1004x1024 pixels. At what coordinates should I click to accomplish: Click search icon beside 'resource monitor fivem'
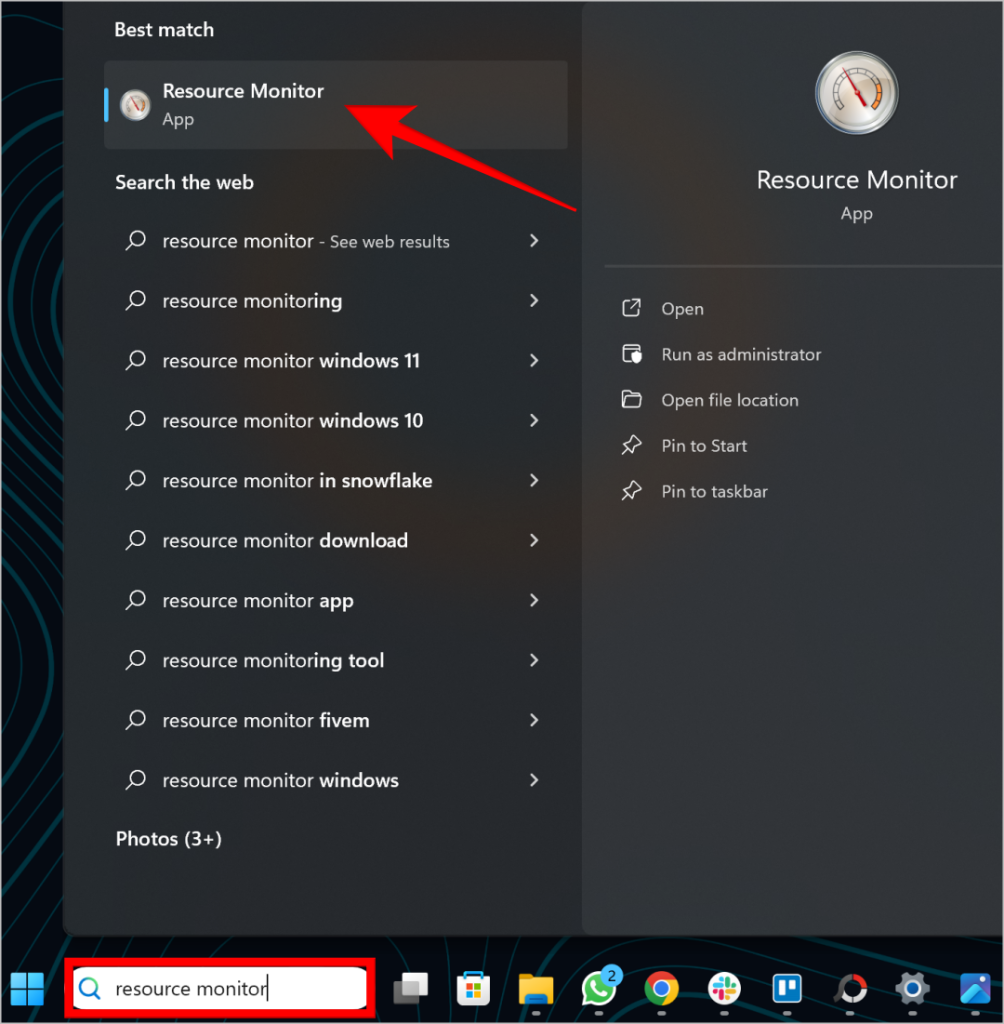[x=135, y=720]
